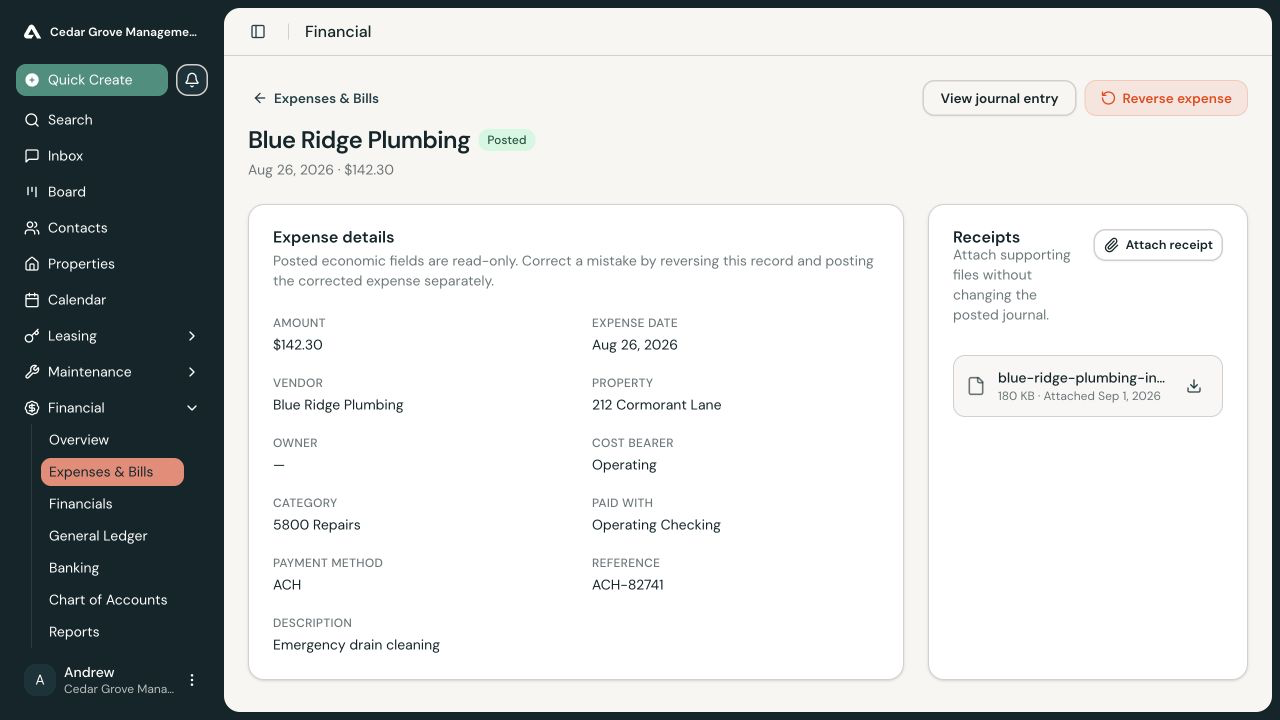Click the Search magnifier icon
Image resolution: width=1280 pixels, height=720 pixels.
click(32, 120)
